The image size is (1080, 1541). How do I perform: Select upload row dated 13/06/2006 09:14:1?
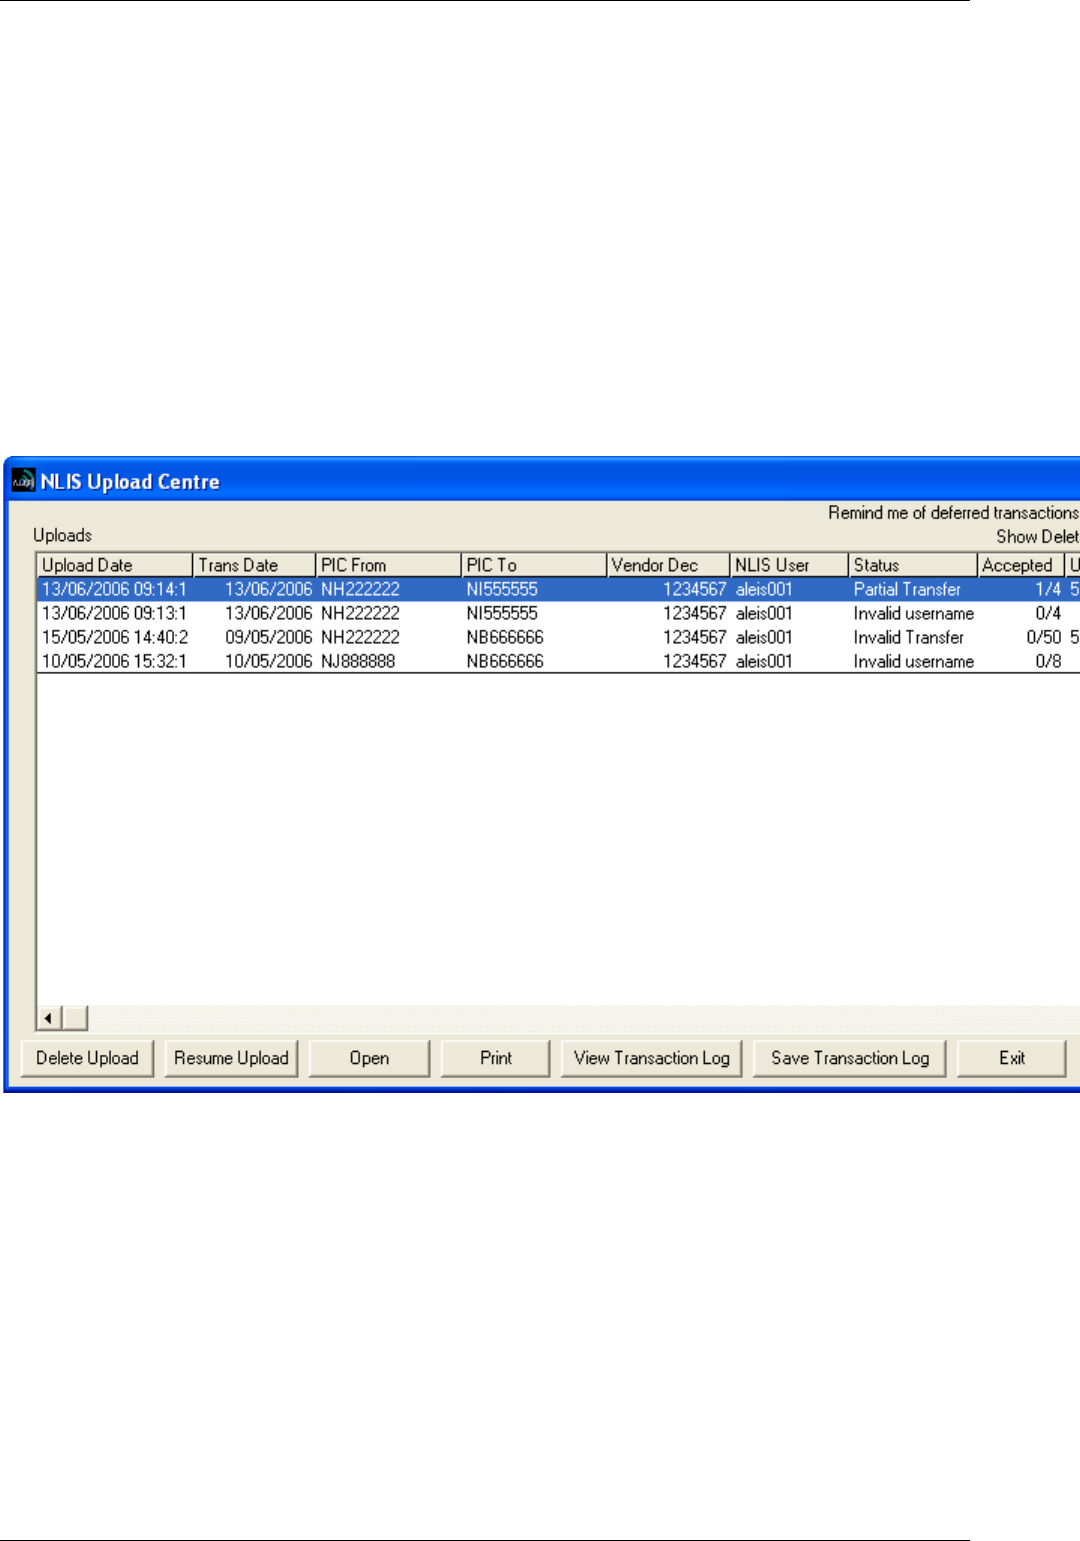558,589
